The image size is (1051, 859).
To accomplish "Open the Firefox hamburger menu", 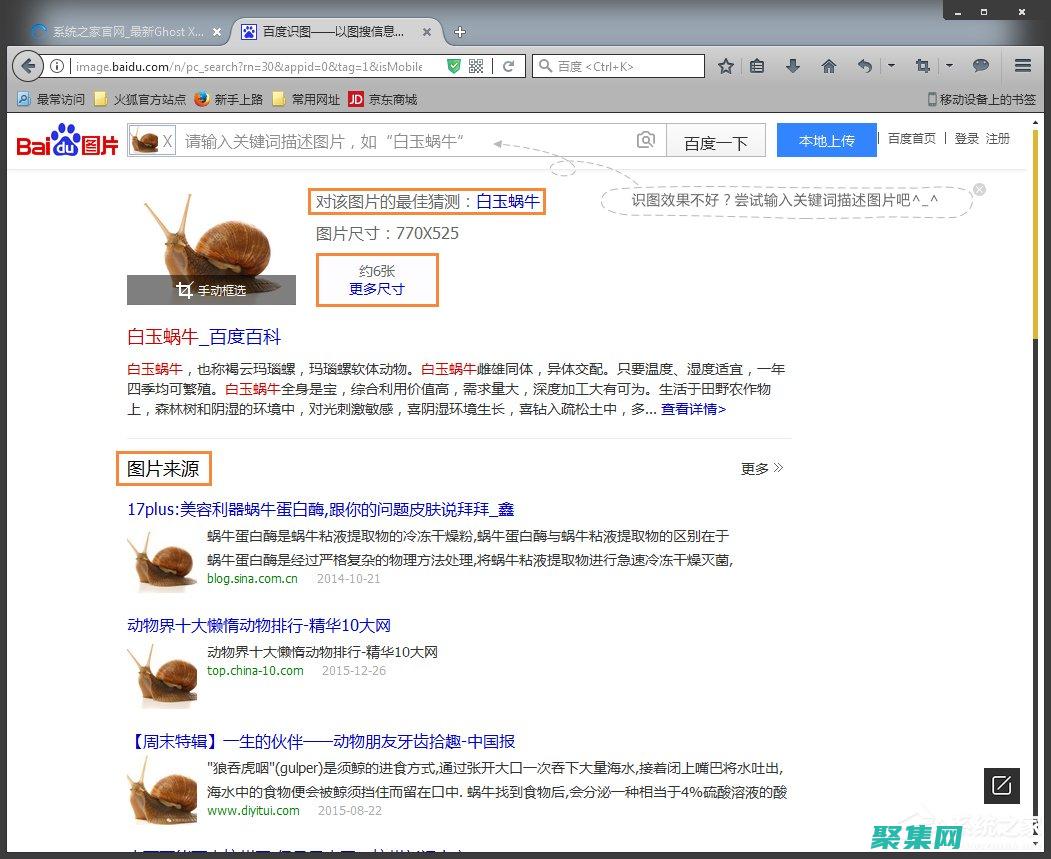I will (1021, 66).
